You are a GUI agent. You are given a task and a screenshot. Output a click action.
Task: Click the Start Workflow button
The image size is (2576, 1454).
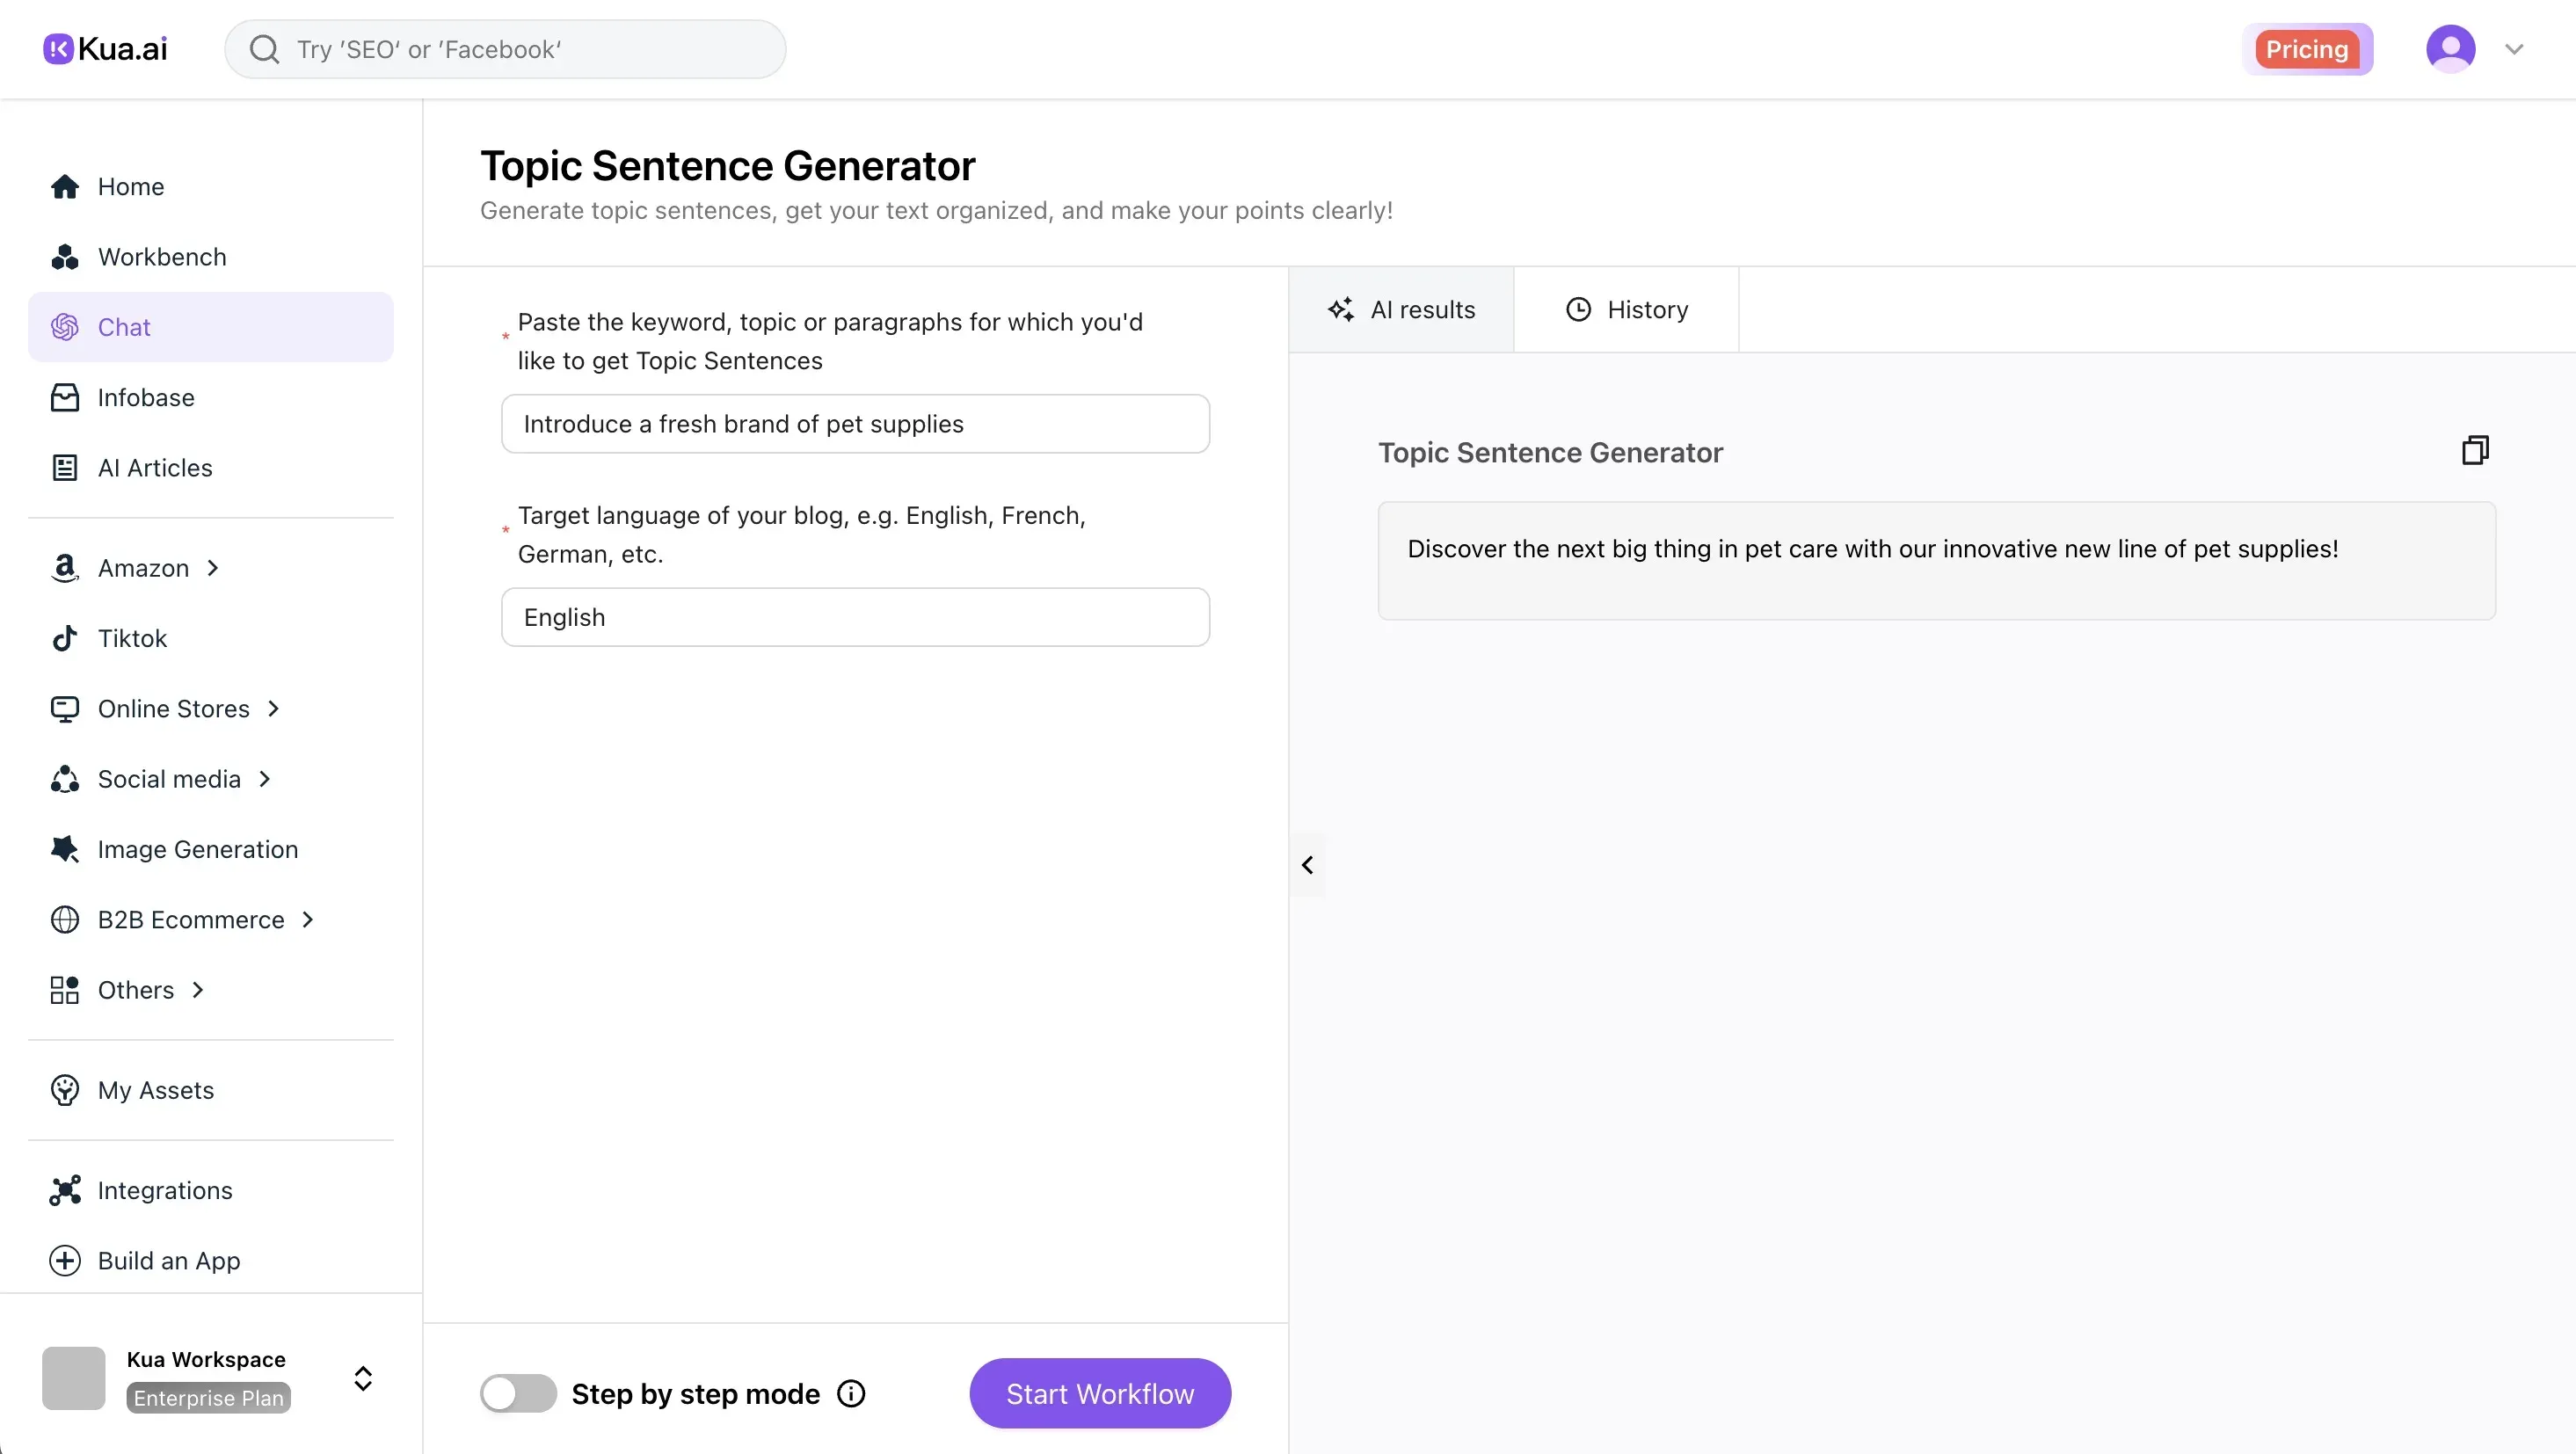(1100, 1393)
